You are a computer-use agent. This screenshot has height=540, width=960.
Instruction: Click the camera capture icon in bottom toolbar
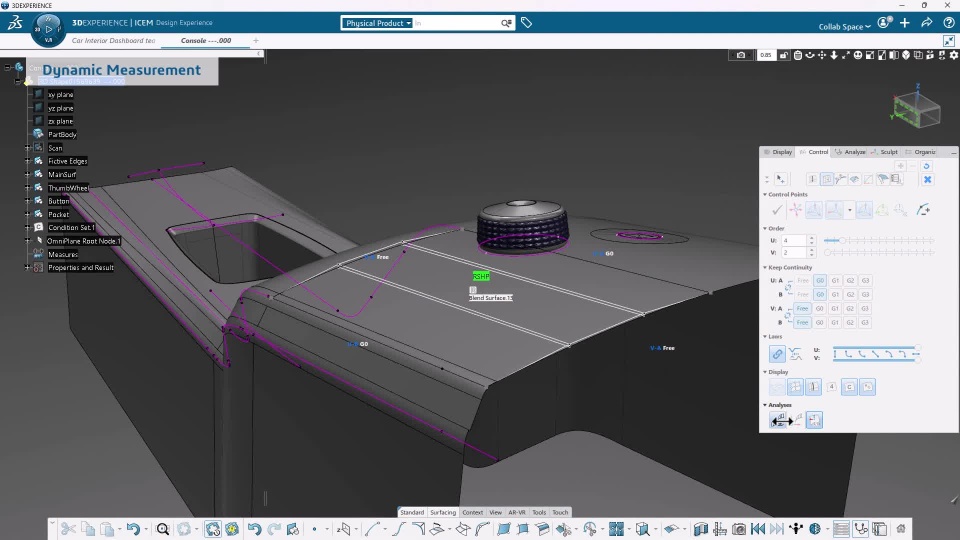click(739, 529)
